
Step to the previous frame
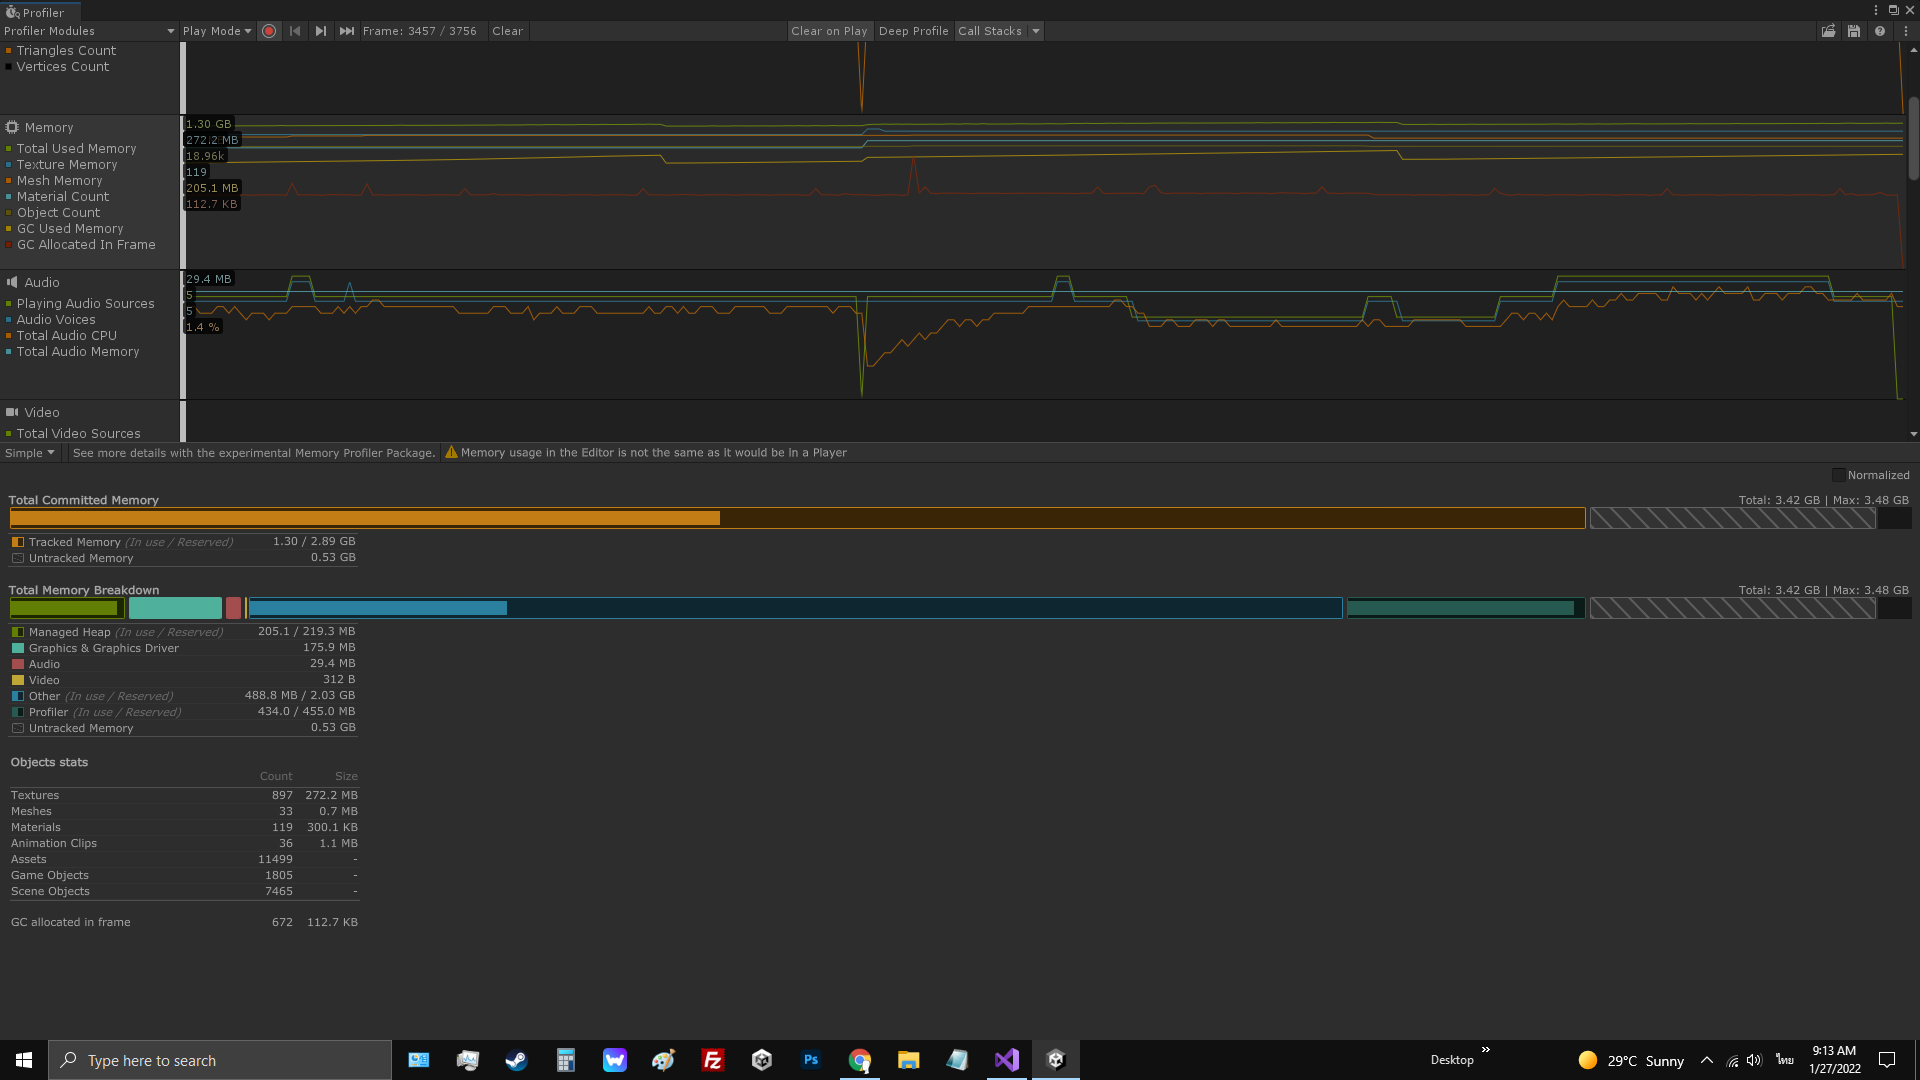295,31
